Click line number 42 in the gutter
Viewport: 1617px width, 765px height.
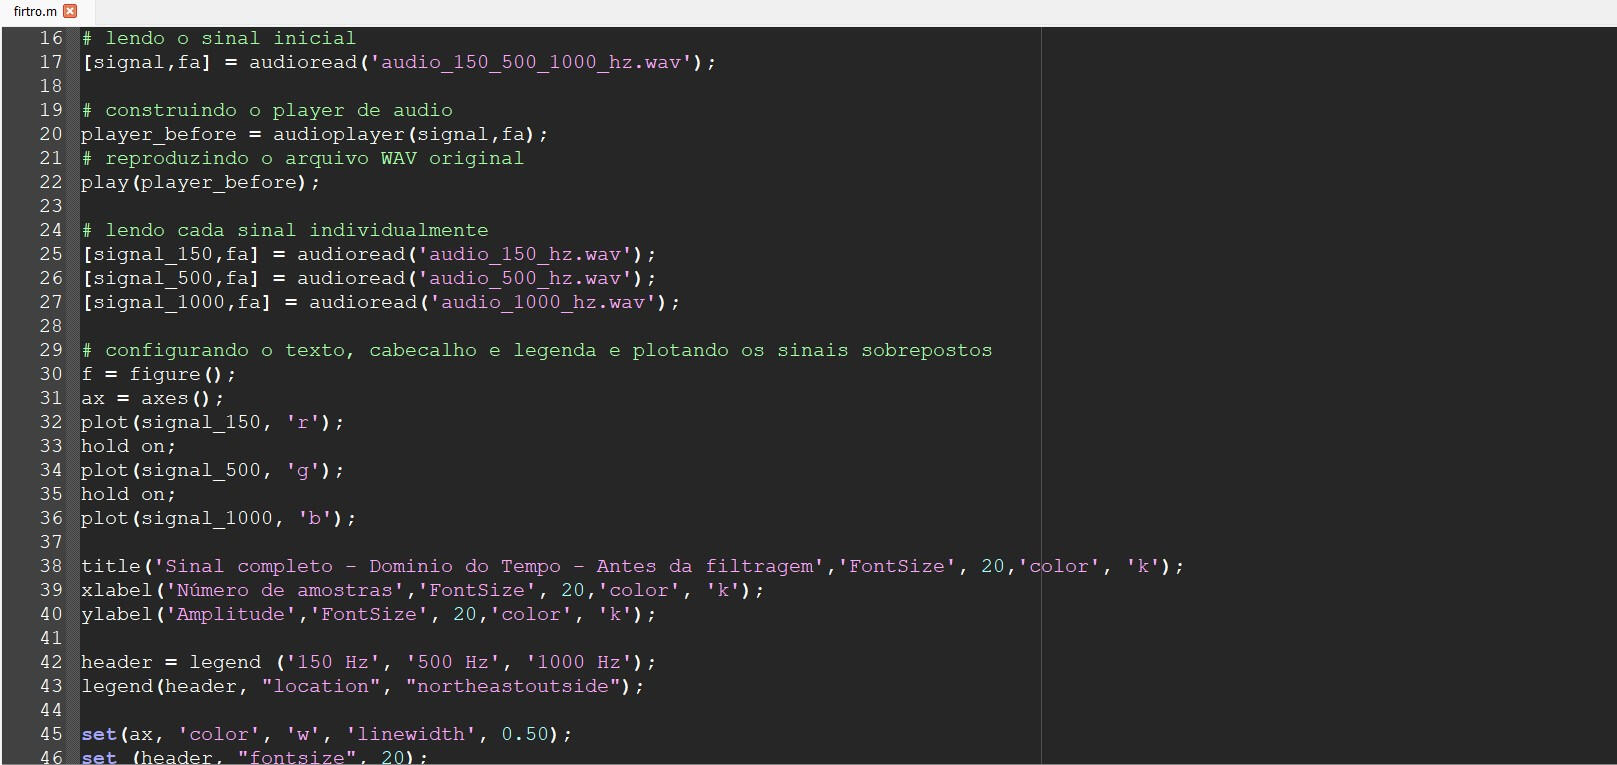(50, 662)
